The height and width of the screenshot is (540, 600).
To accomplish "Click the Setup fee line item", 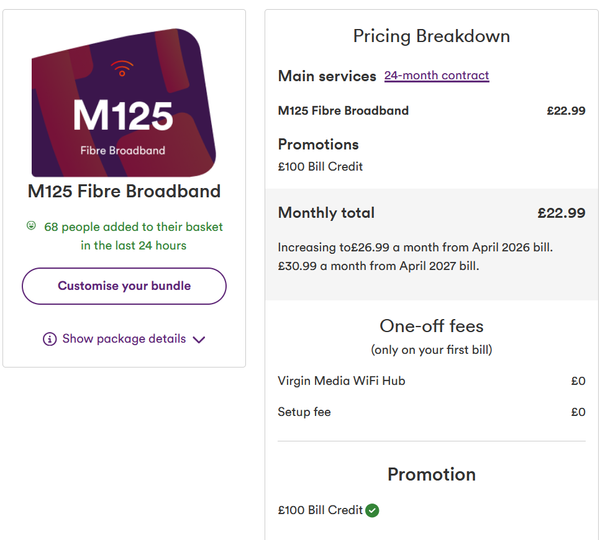I will [x=304, y=412].
